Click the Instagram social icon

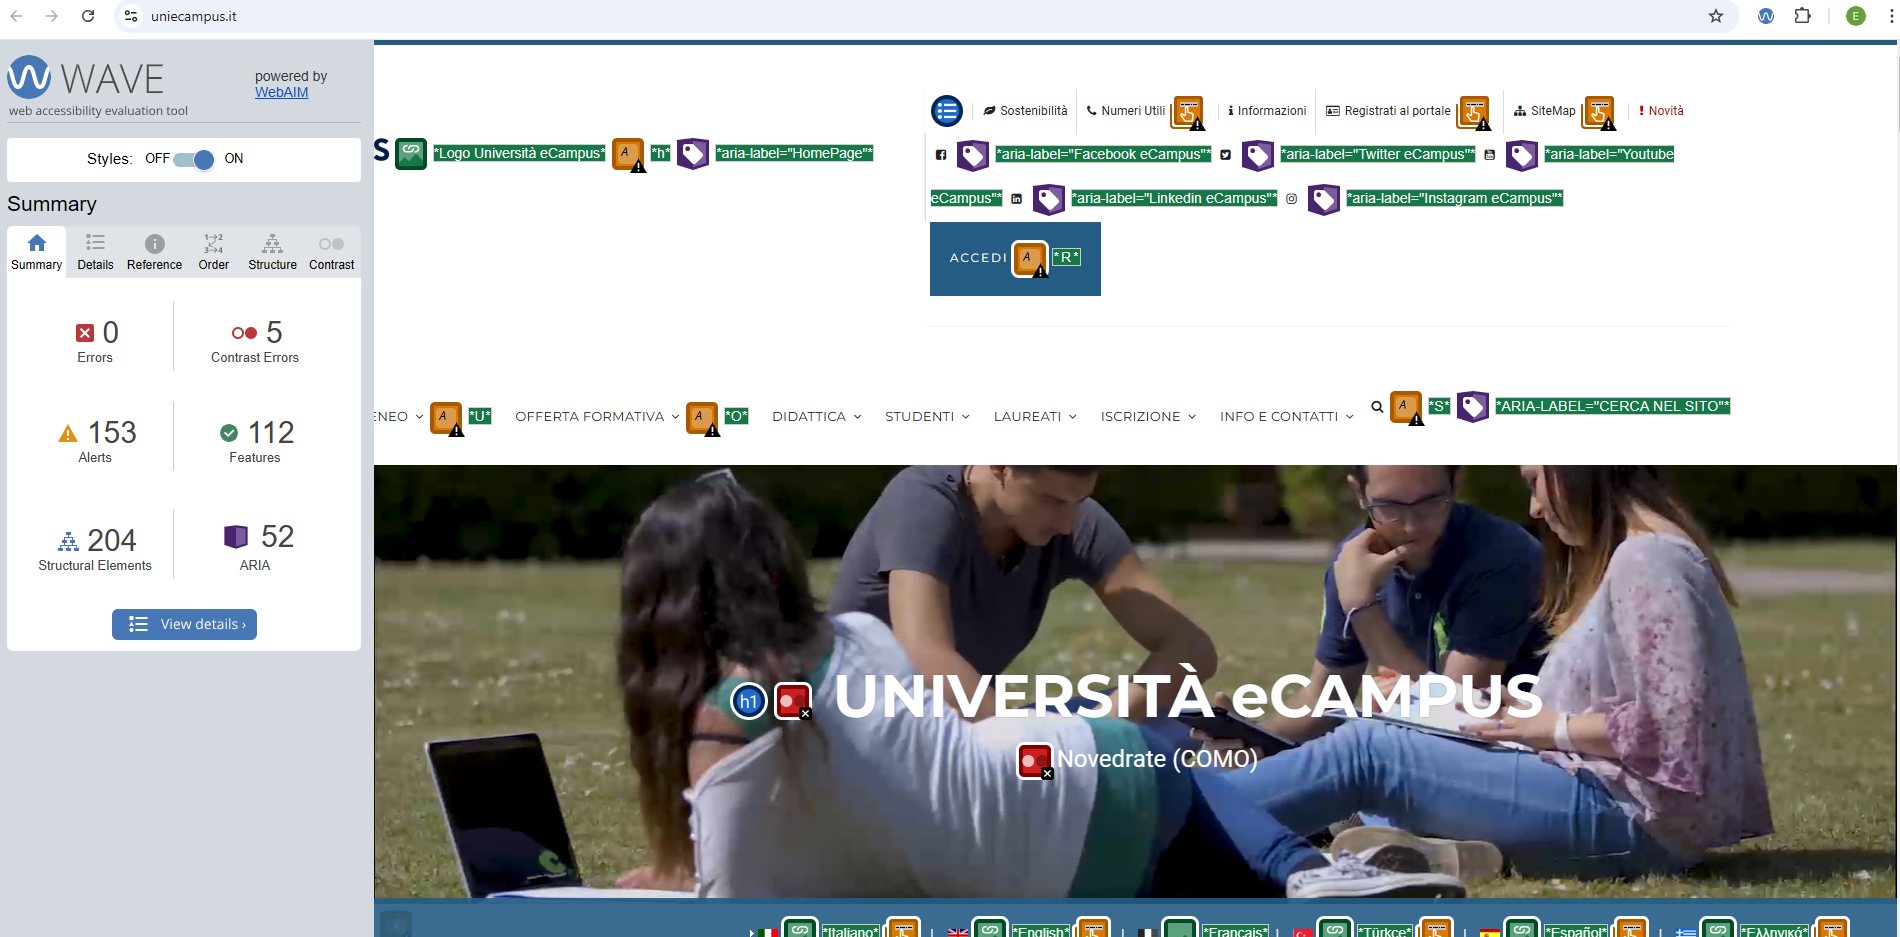pos(1291,199)
